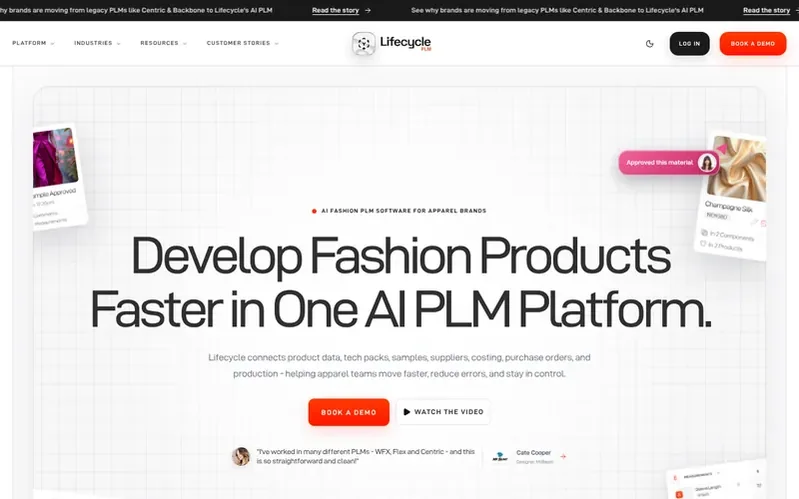Click the Champagne Silk fabric image

738,169
